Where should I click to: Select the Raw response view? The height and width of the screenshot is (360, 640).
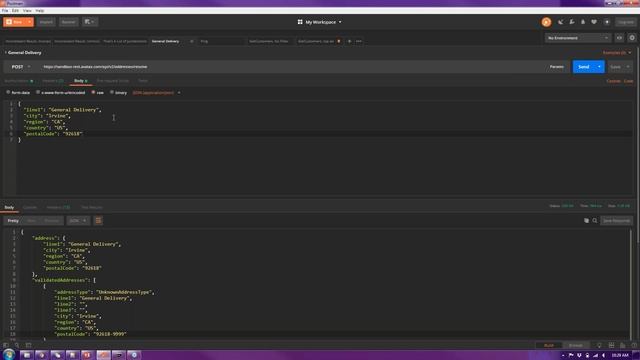pyautogui.click(x=31, y=221)
